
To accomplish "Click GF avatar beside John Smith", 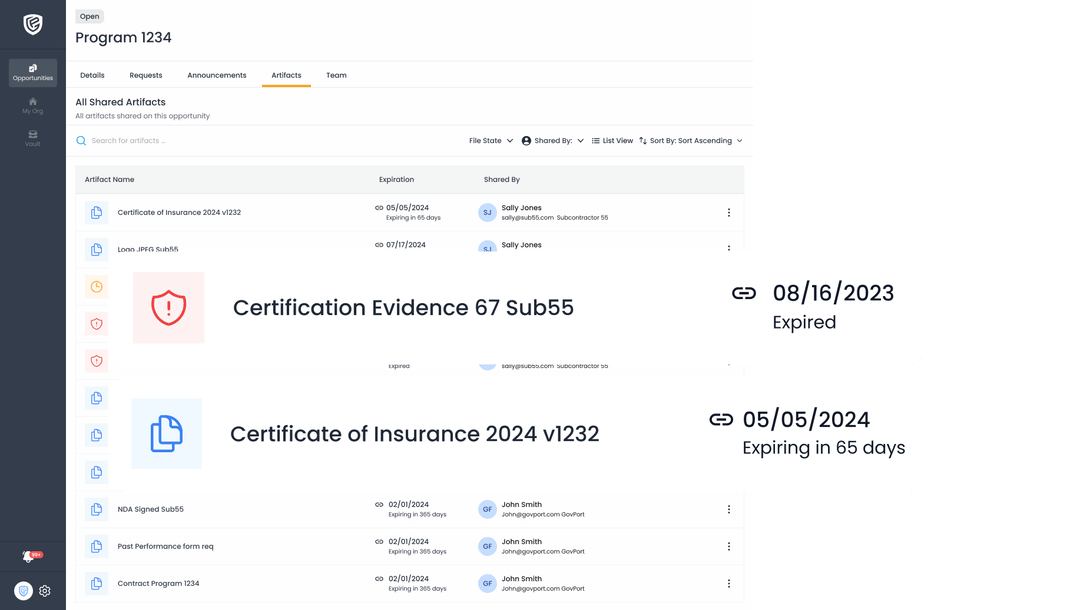I will coord(487,509).
